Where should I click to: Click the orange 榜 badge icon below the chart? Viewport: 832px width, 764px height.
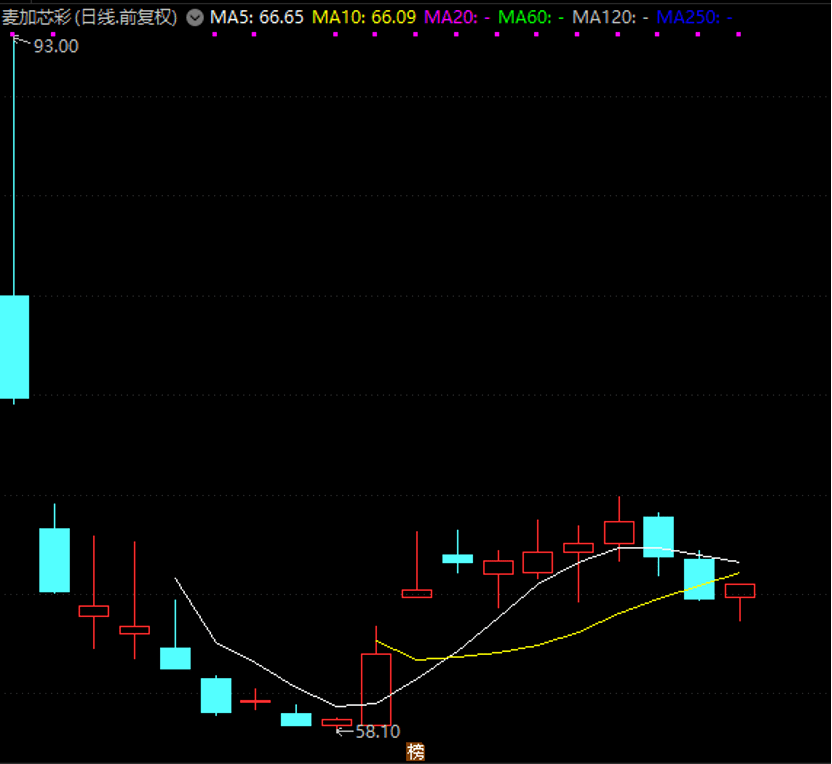coord(415,752)
